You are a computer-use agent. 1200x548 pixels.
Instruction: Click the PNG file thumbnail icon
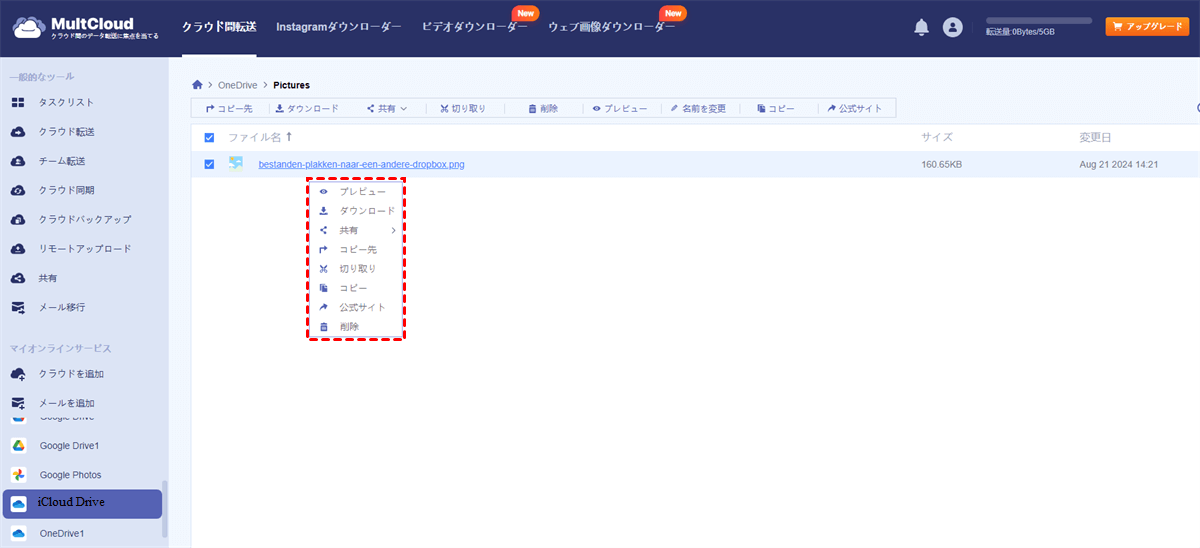coord(236,164)
